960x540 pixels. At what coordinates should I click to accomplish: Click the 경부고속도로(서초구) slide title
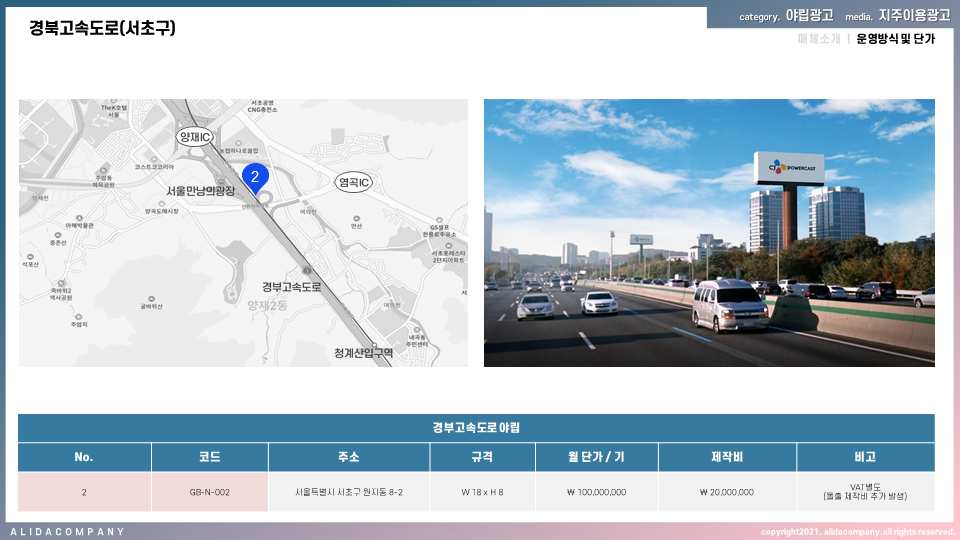click(x=103, y=28)
